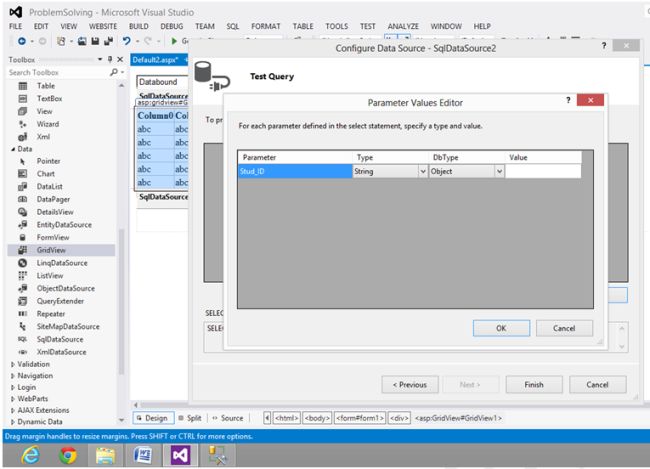Open Microsoft Word from the taskbar
Image resolution: width=650 pixels, height=469 pixels.
click(x=143, y=455)
